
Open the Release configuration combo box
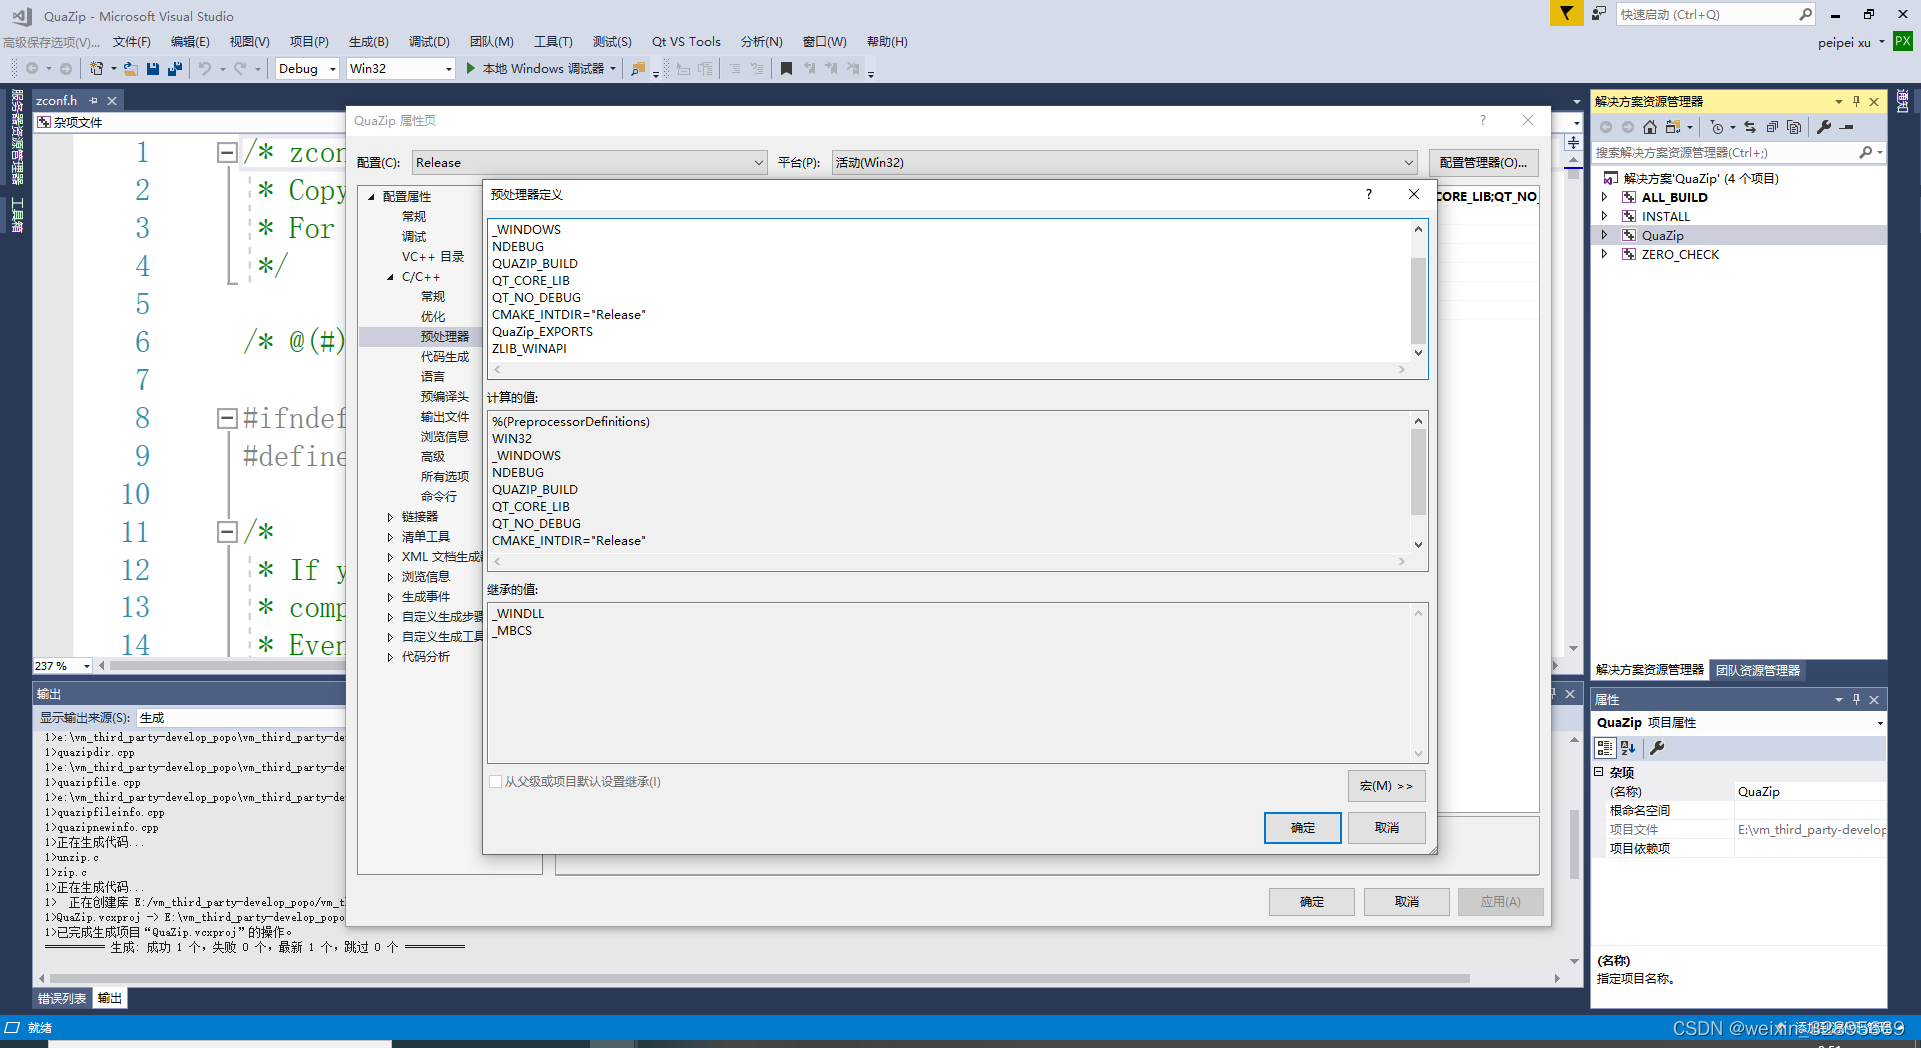click(589, 162)
